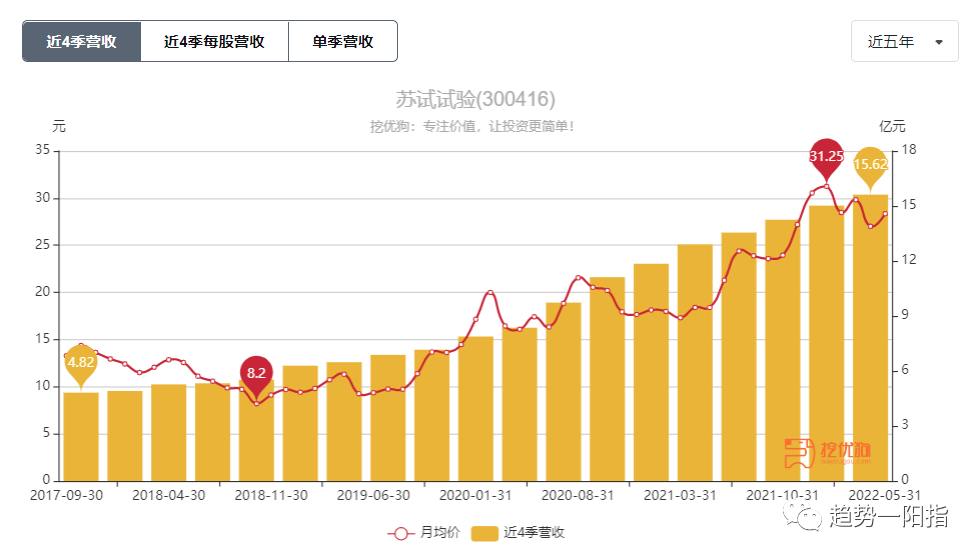Switch to 近4季每股营收 tab
The image size is (980, 559).
[x=214, y=41]
